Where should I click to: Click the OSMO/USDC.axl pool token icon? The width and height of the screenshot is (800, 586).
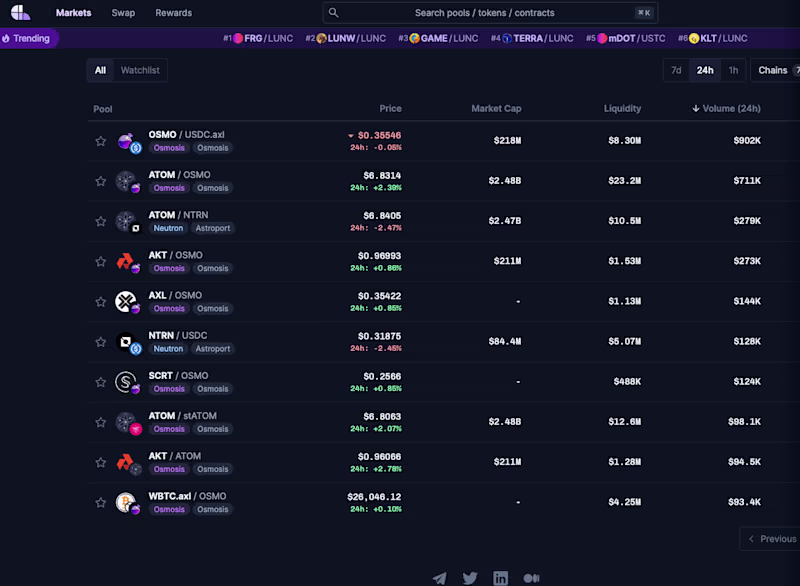(127, 140)
